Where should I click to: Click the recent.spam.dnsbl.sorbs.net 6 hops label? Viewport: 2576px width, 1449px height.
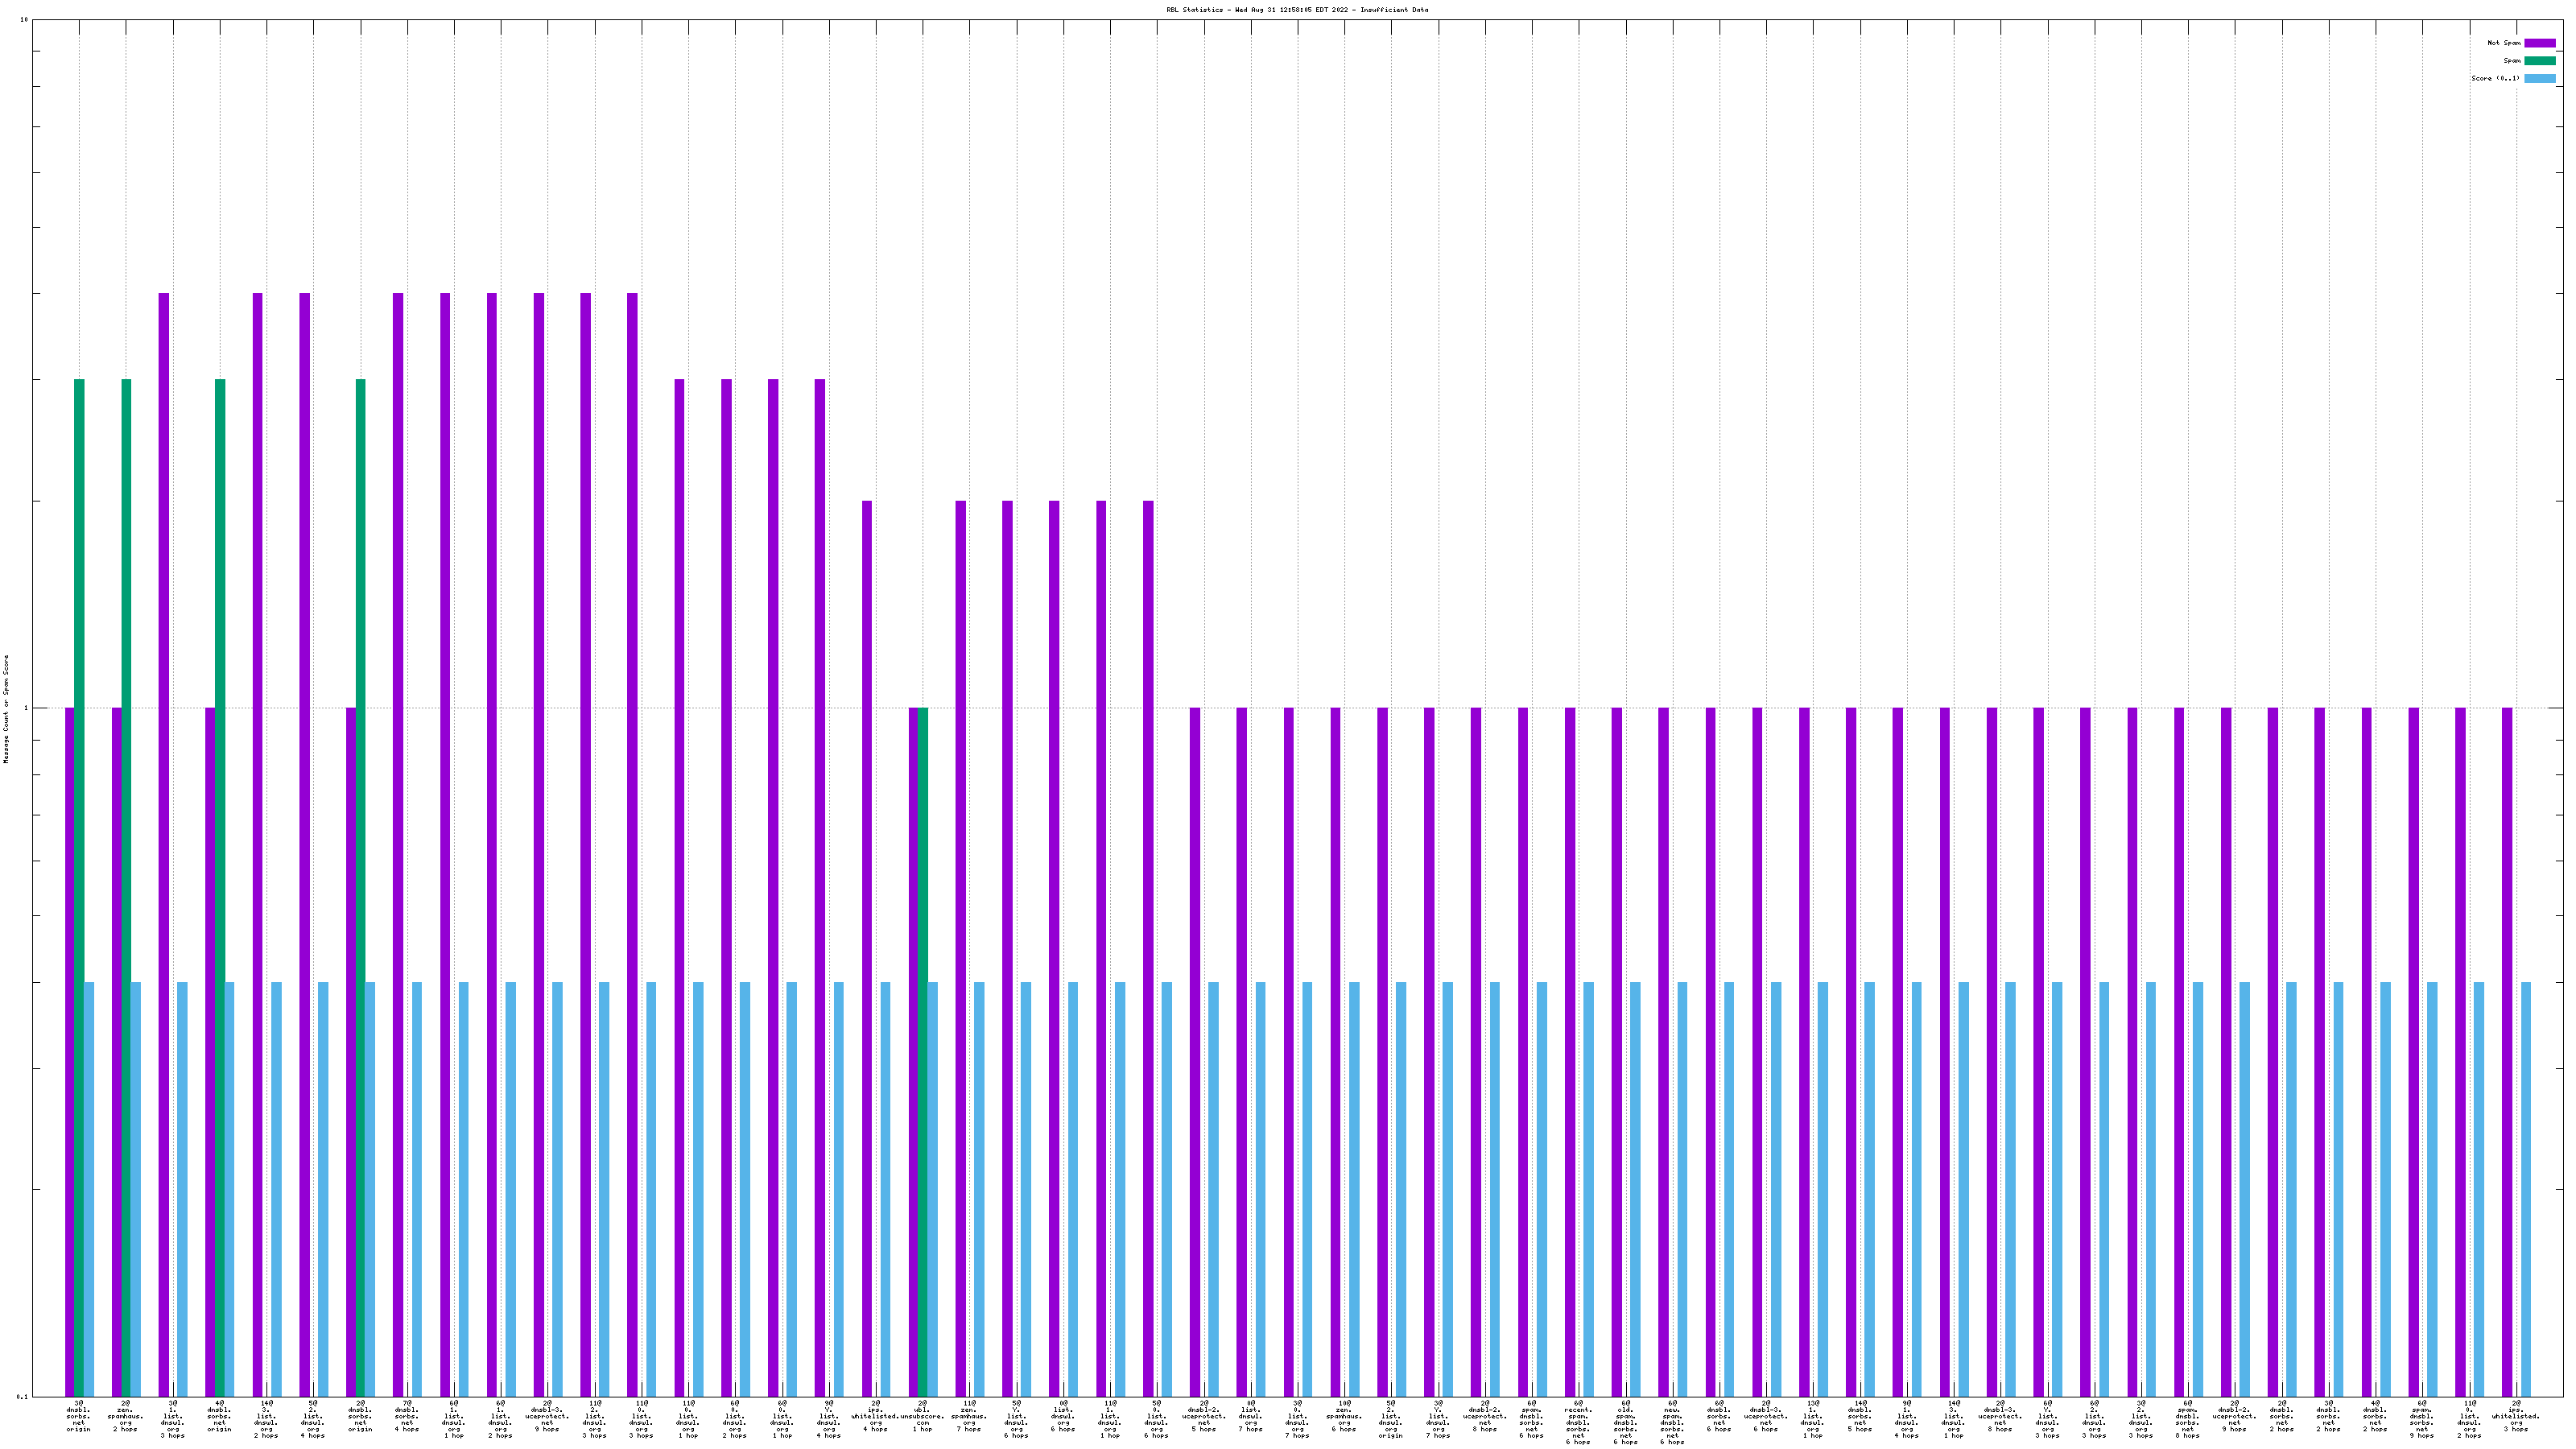pyautogui.click(x=1578, y=1423)
